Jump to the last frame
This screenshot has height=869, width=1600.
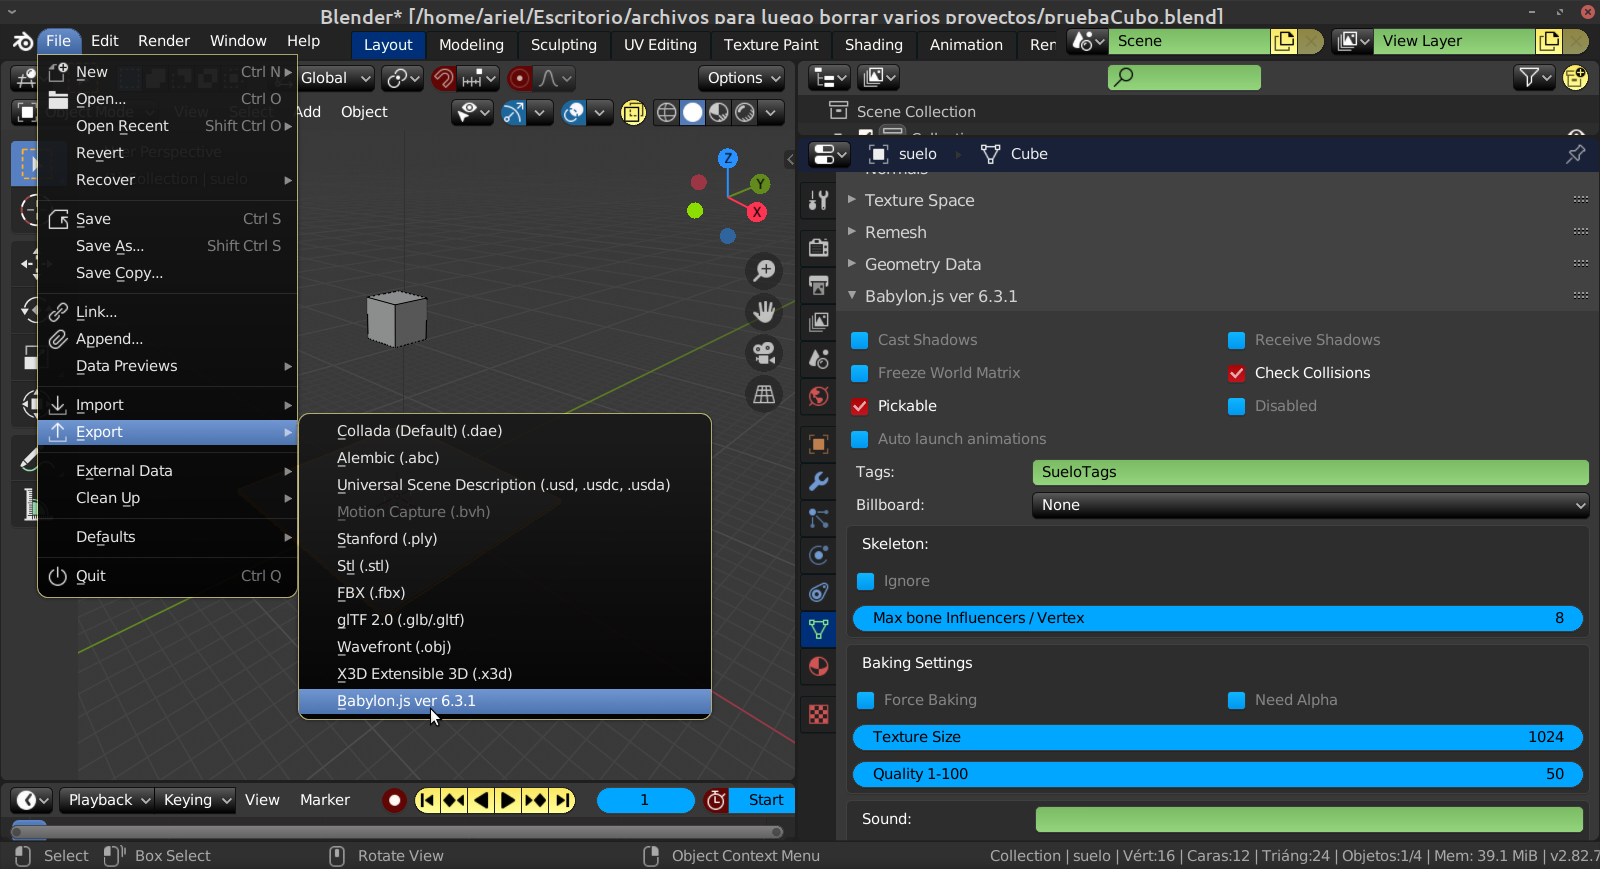563,800
